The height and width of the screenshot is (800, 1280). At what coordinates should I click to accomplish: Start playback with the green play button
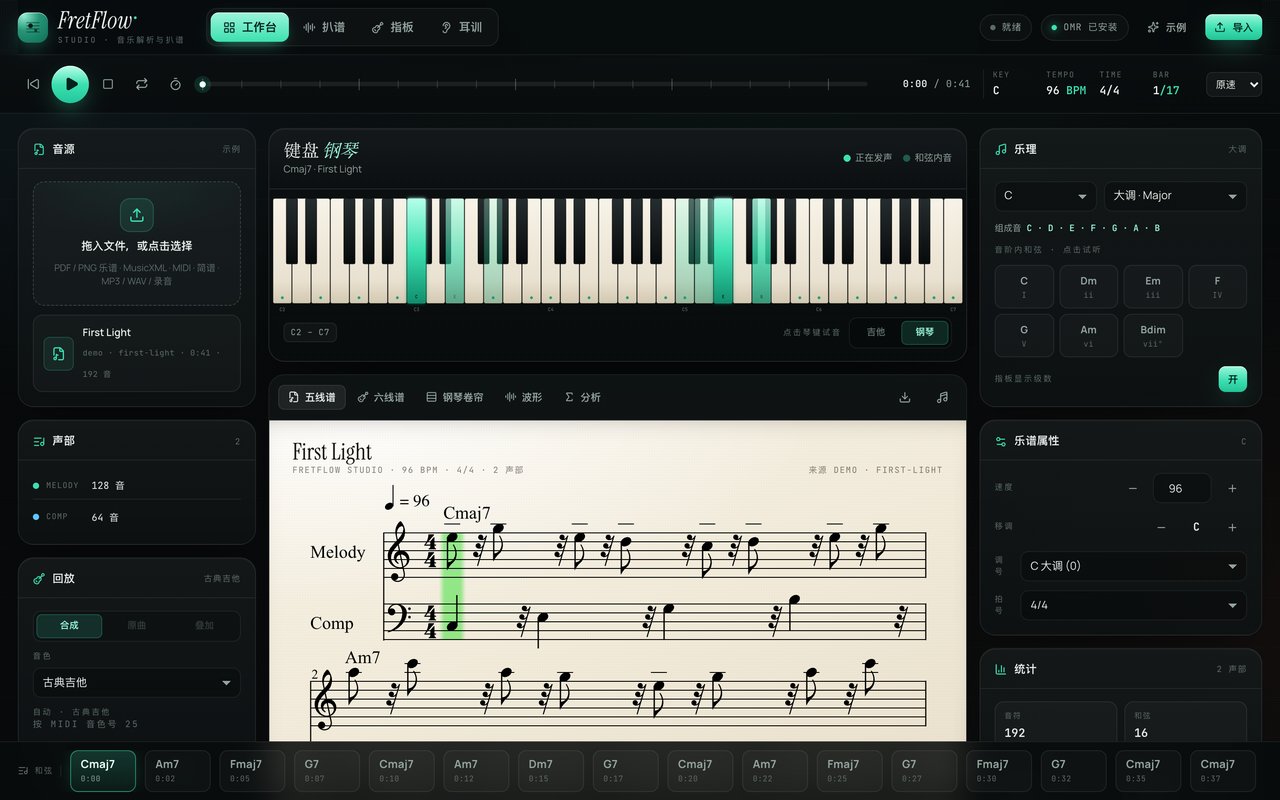point(70,84)
